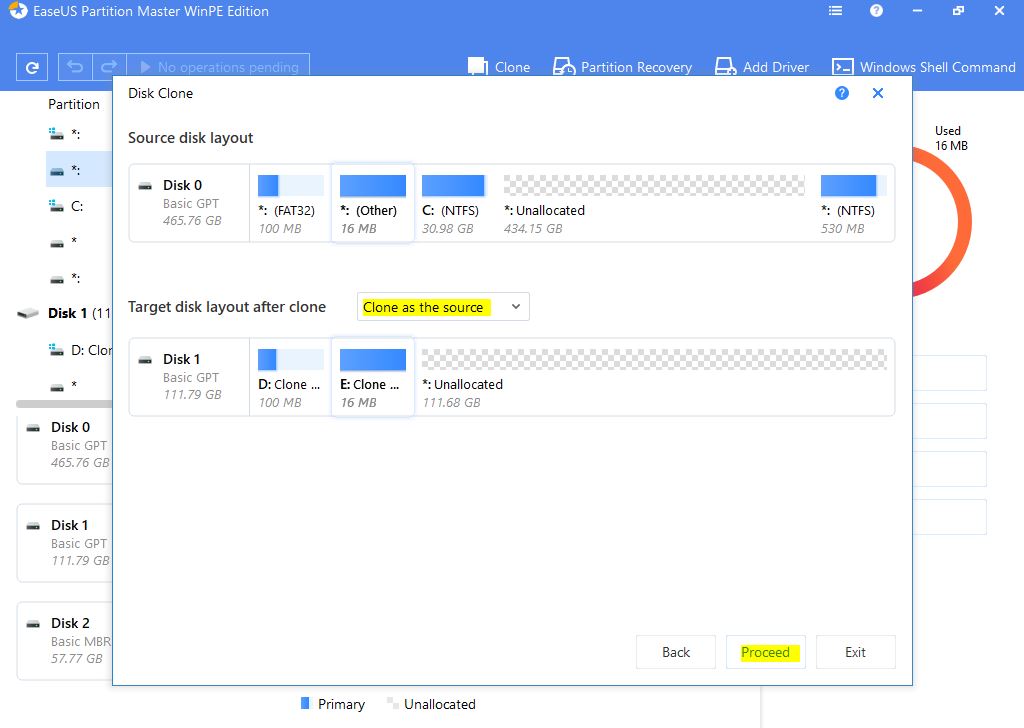Click the title bar help question mark
The width and height of the screenshot is (1024, 728).
[x=877, y=11]
